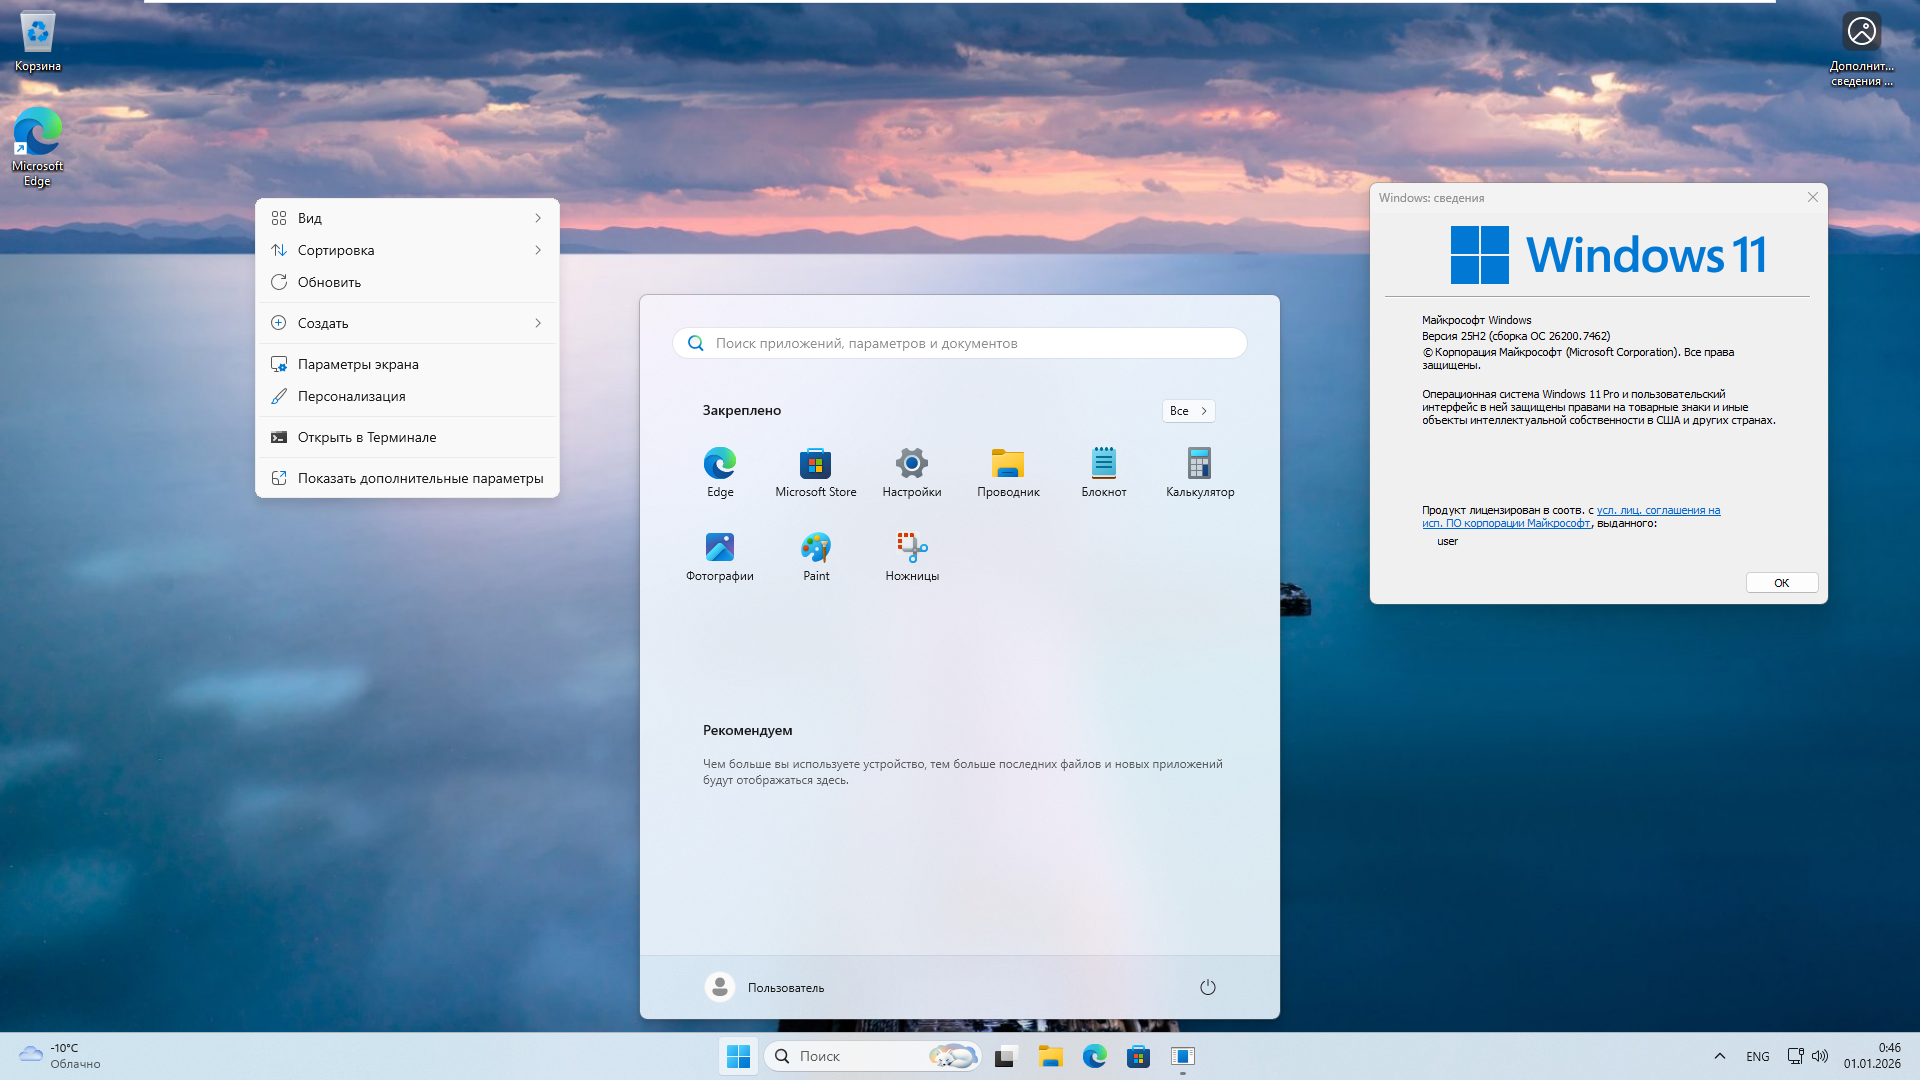The image size is (1920, 1080).
Task: Click Start menu search field
Action: [958, 343]
